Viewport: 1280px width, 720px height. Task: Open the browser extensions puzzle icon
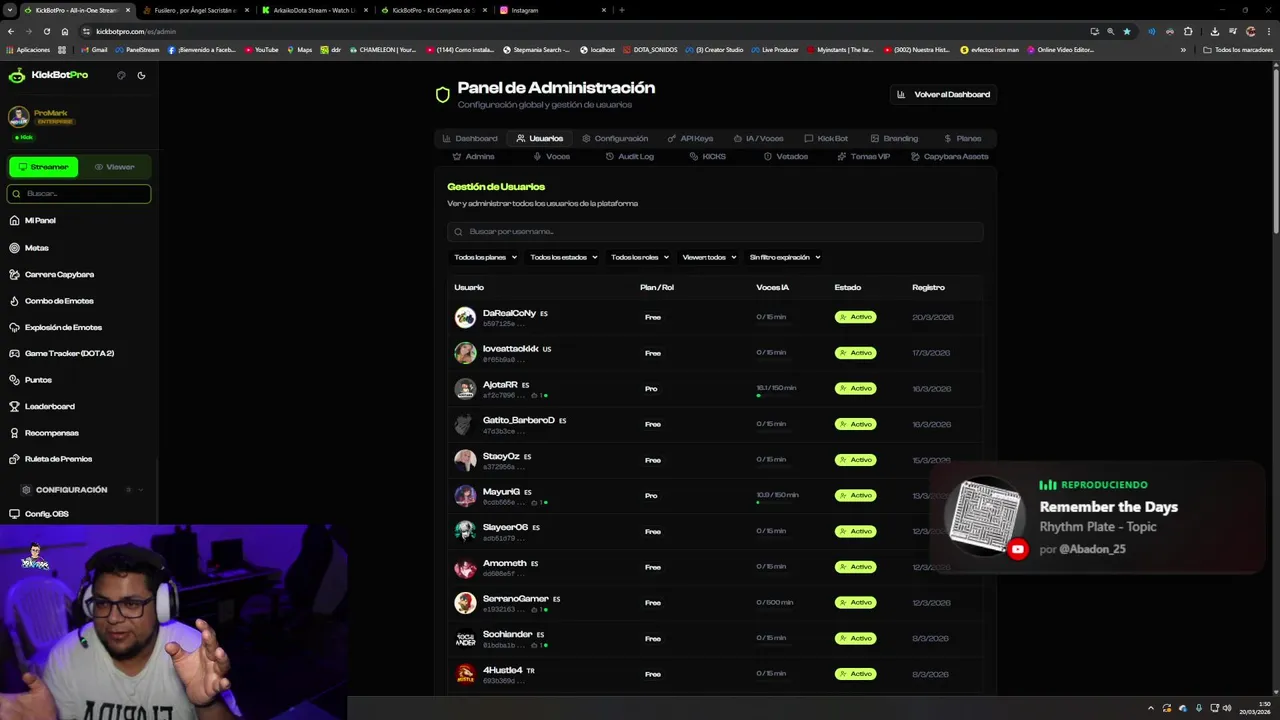pyautogui.click(x=1188, y=31)
